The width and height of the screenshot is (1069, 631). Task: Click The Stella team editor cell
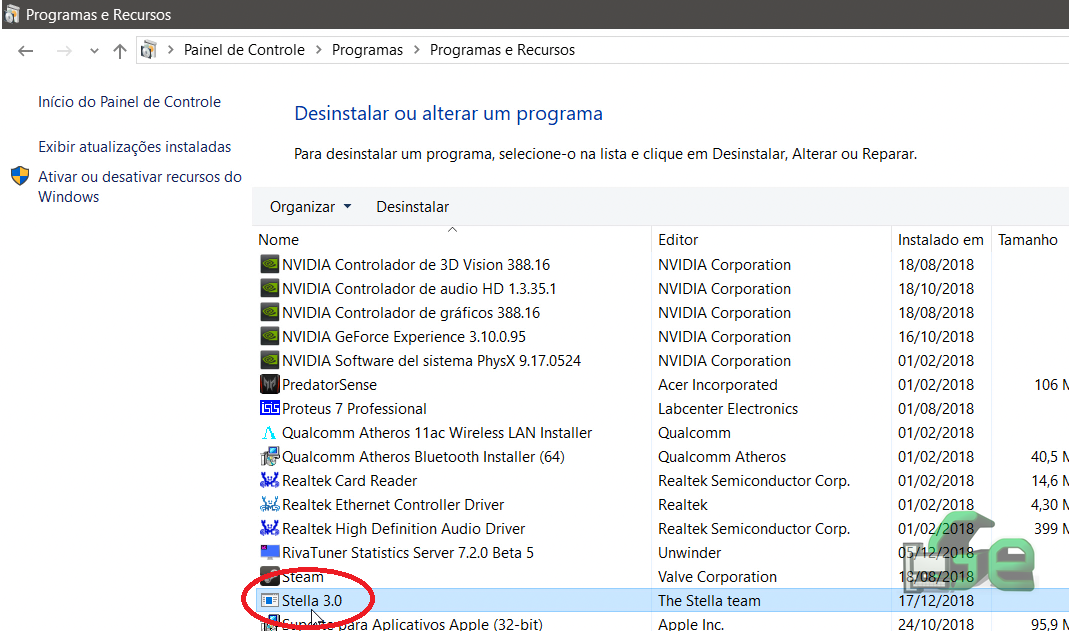pyautogui.click(x=709, y=600)
